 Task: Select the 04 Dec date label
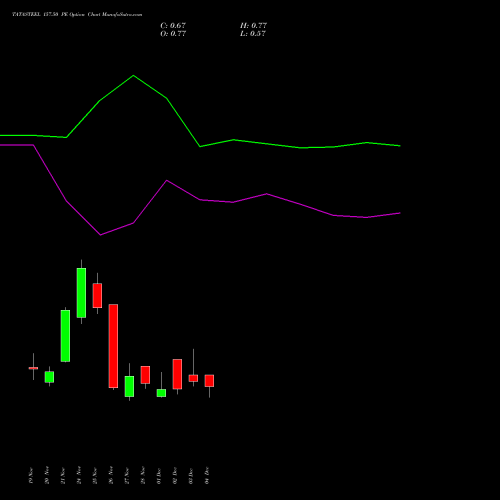click(207, 476)
